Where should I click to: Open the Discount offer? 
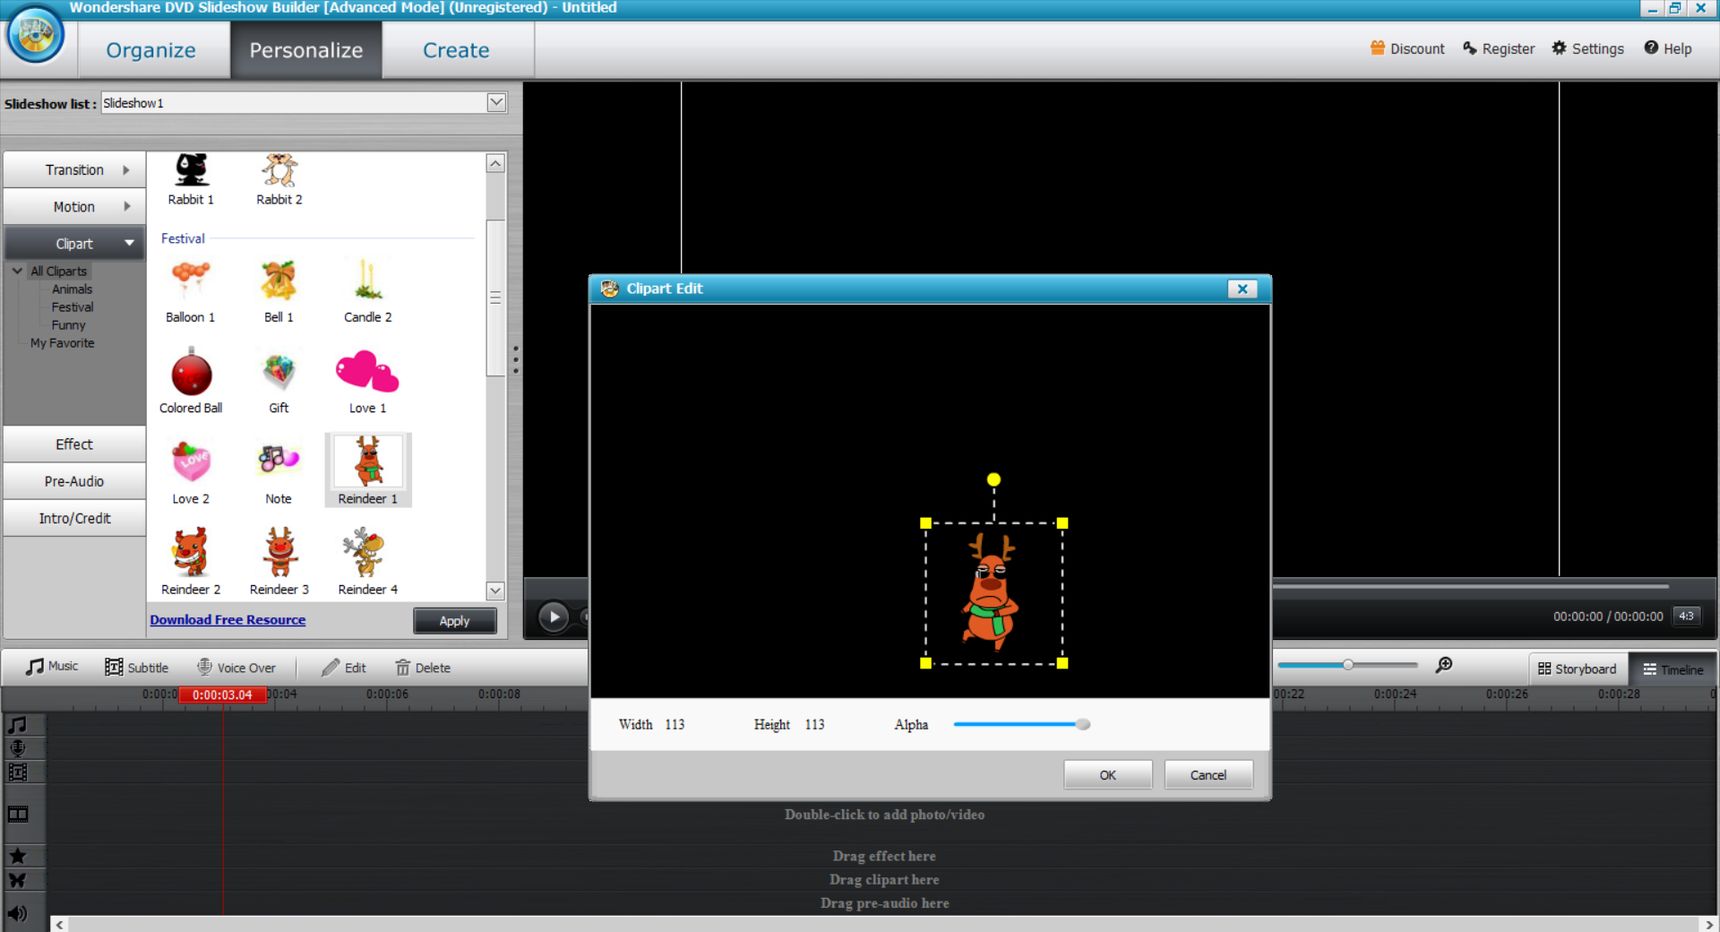1407,48
